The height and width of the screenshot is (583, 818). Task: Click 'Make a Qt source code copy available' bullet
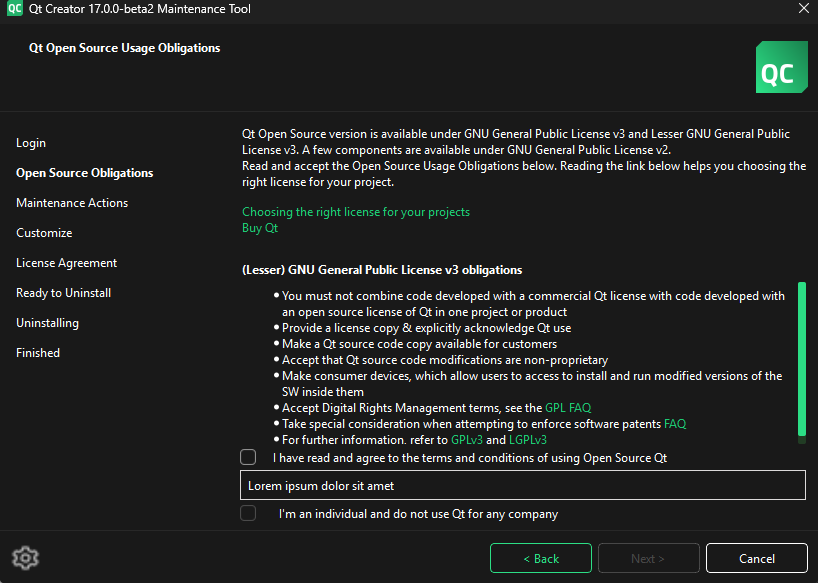419,344
